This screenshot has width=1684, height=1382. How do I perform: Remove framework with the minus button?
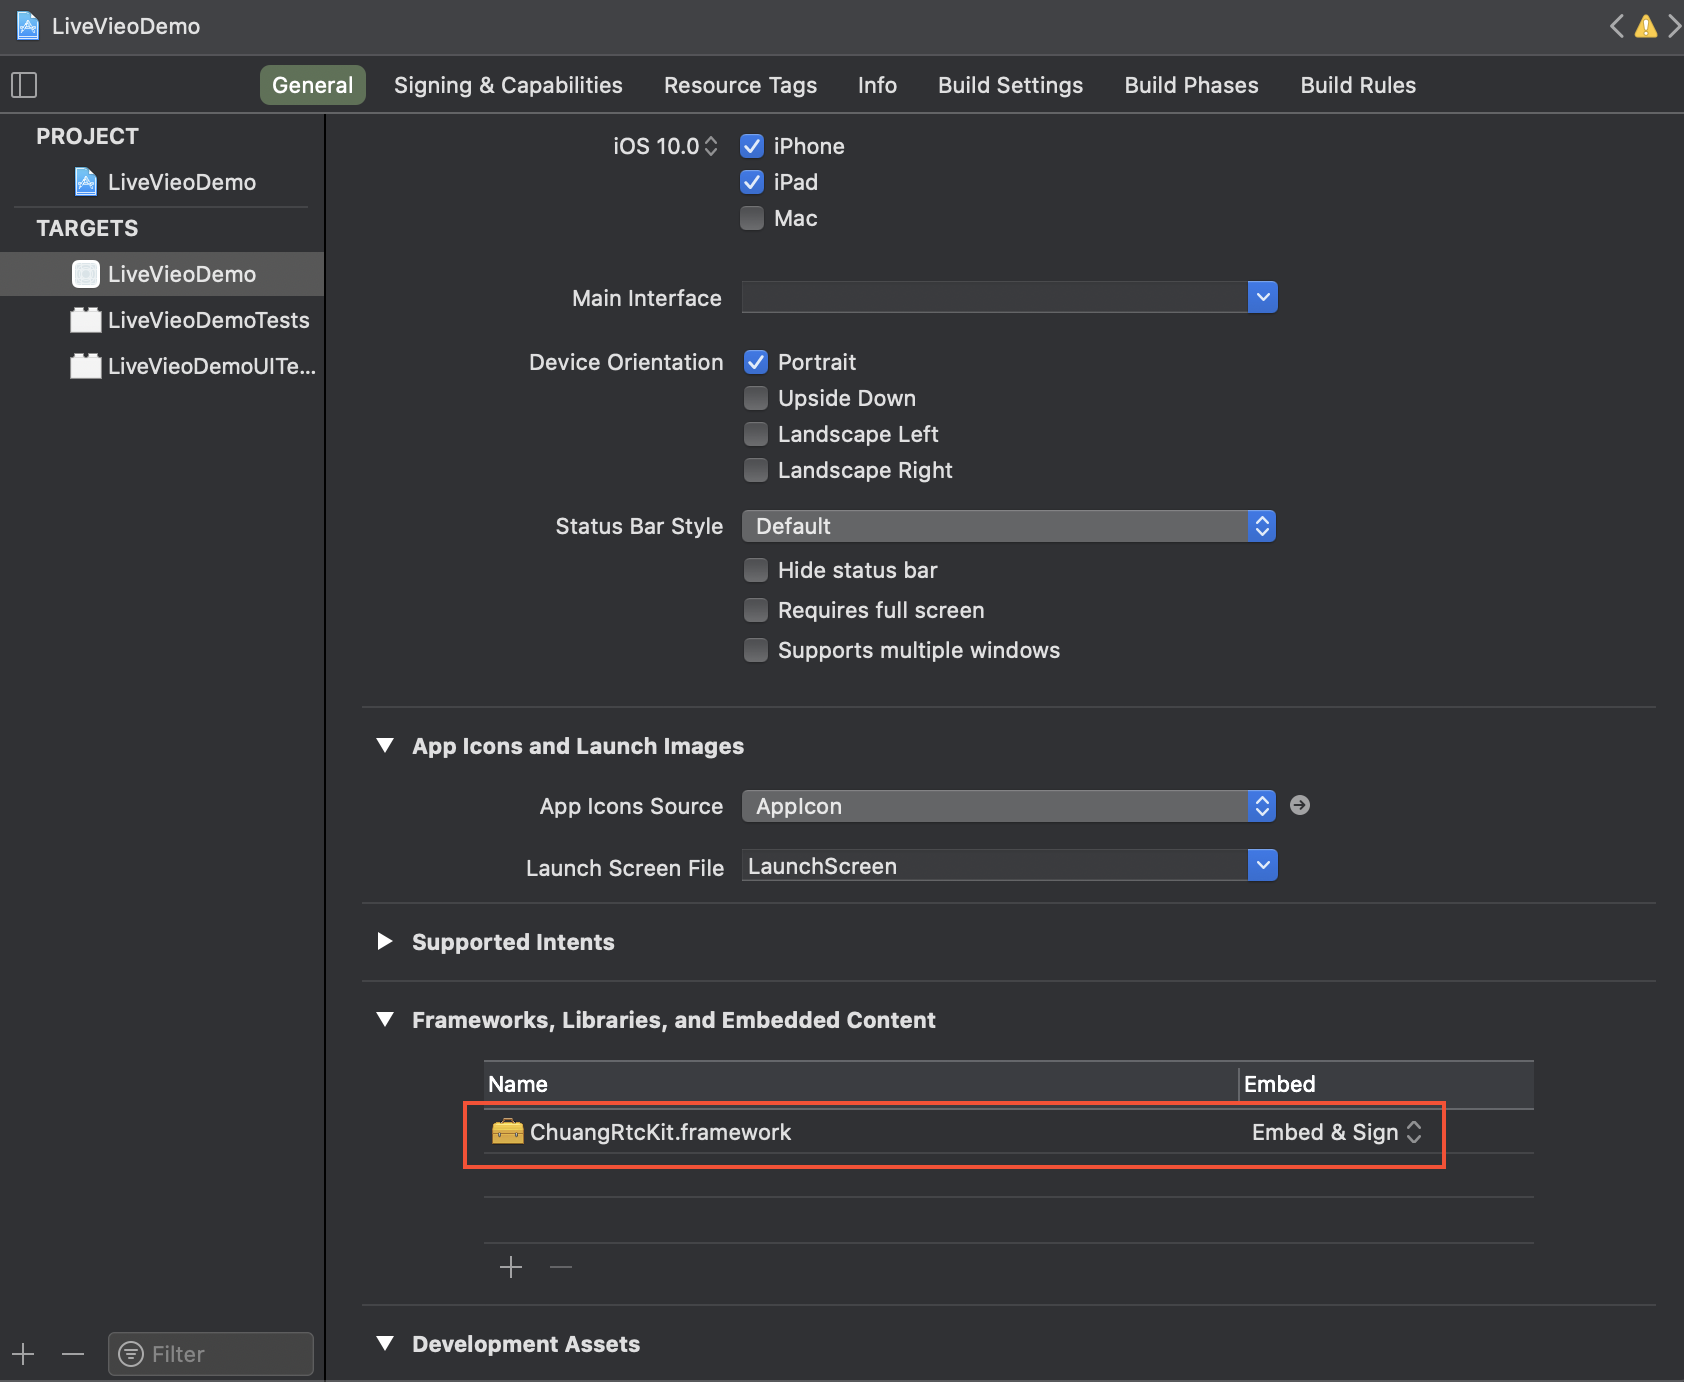[561, 1267]
